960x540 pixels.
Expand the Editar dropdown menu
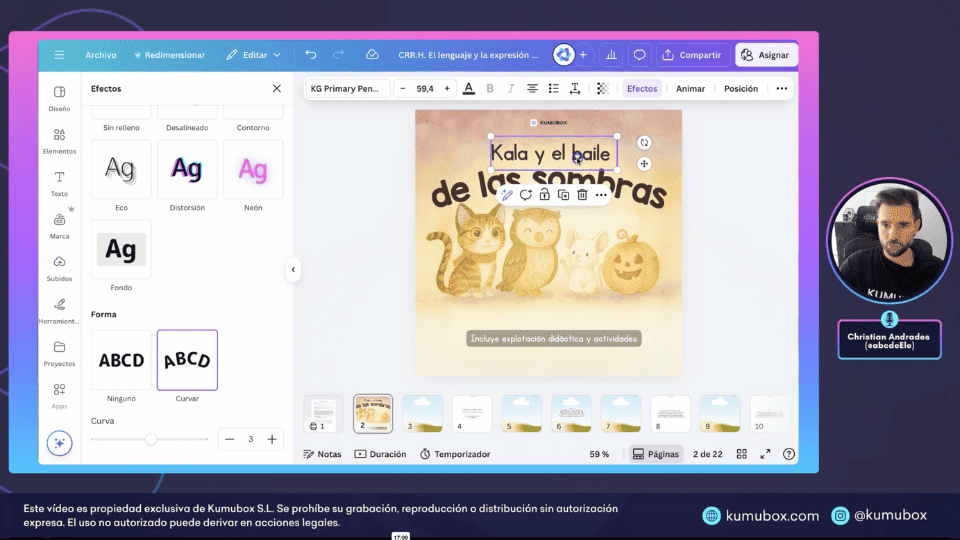click(253, 55)
